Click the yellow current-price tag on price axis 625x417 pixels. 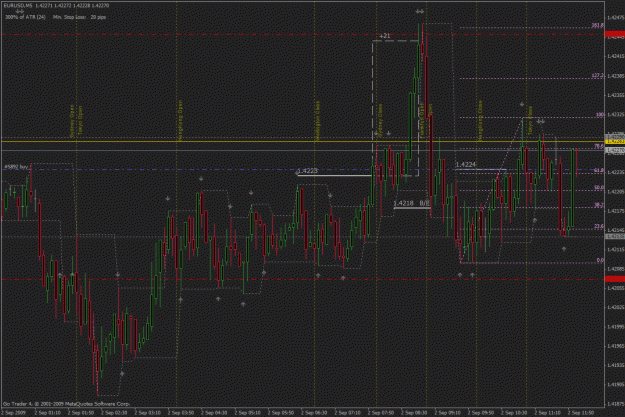point(615,142)
